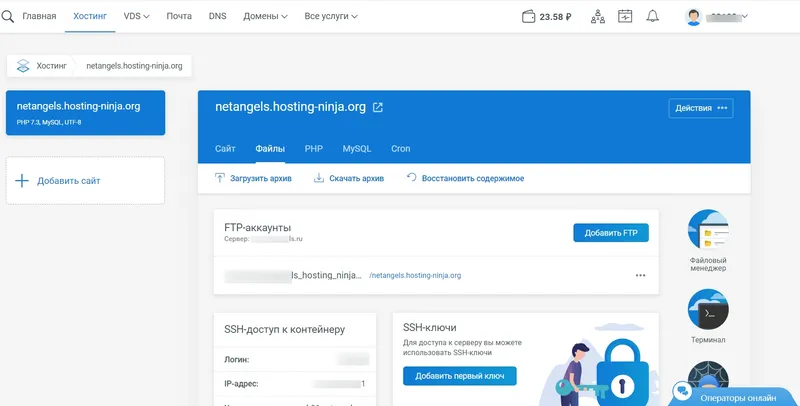Expand the VDS dropdown menu
Screen dimensions: 800x406
pos(137,16)
